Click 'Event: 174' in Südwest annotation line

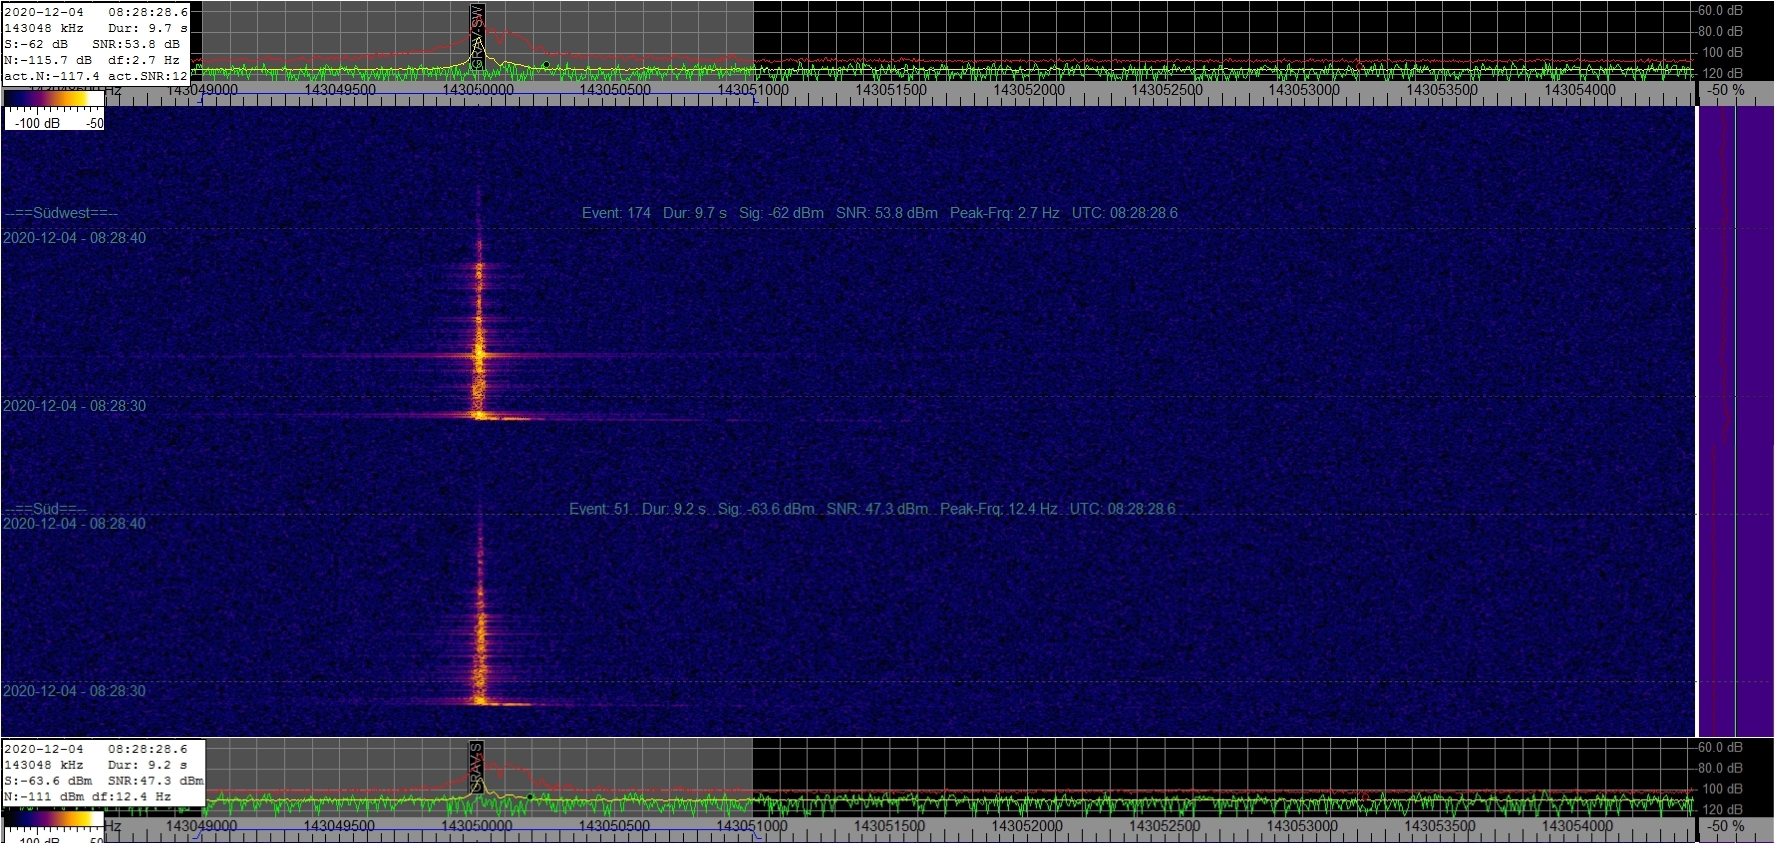[616, 213]
